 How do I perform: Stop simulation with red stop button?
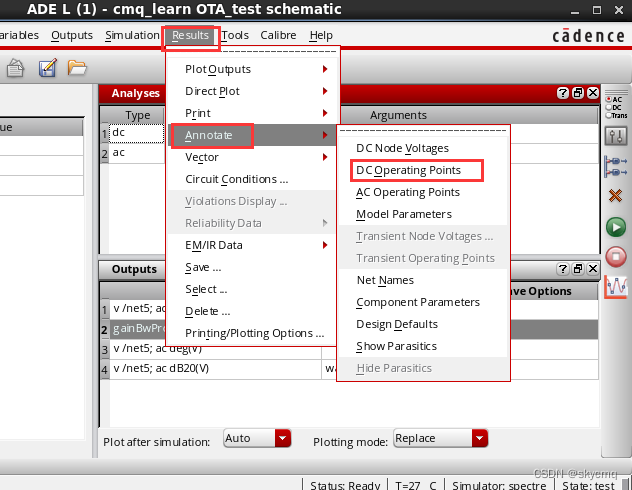click(x=615, y=256)
